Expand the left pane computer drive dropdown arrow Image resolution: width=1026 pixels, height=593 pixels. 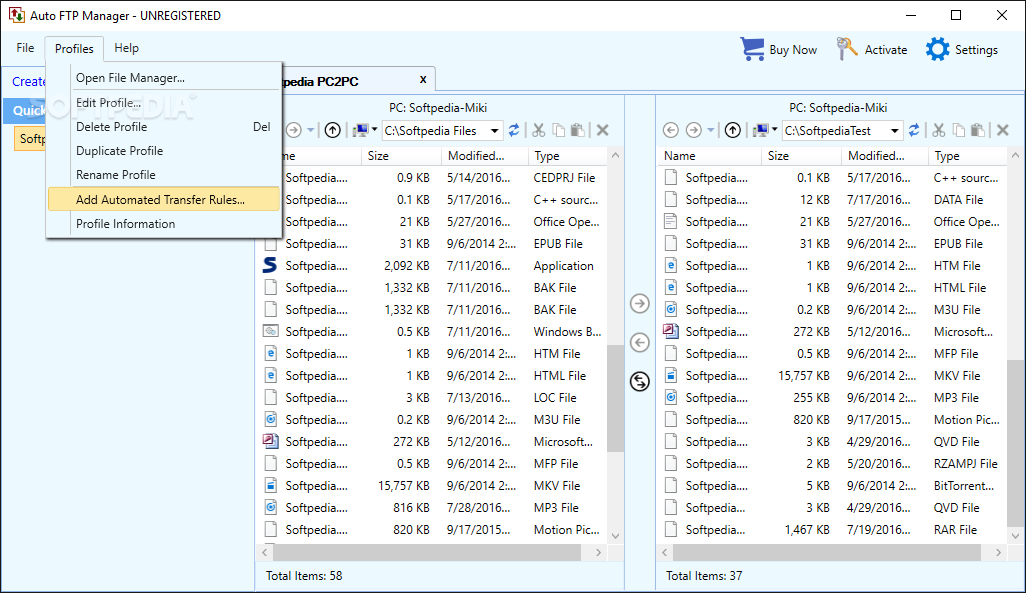click(374, 130)
